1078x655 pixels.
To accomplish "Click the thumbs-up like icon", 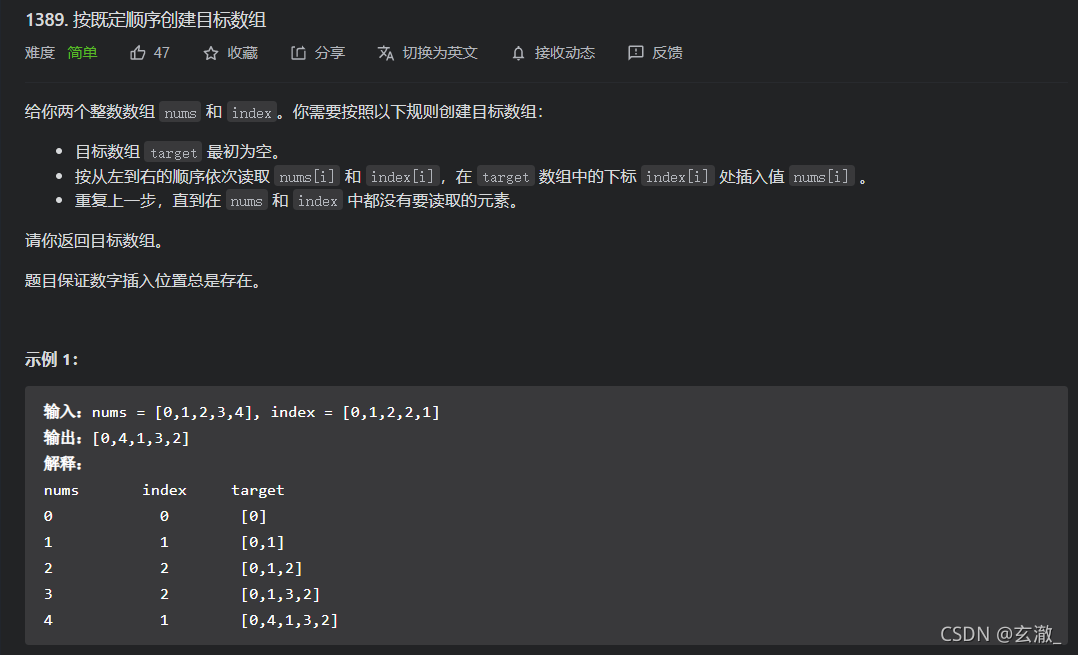I will [138, 53].
